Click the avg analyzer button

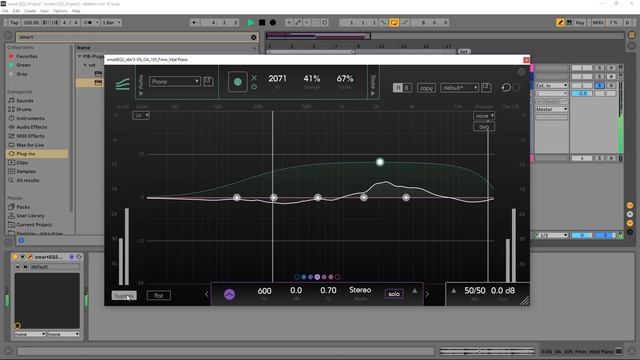484,127
